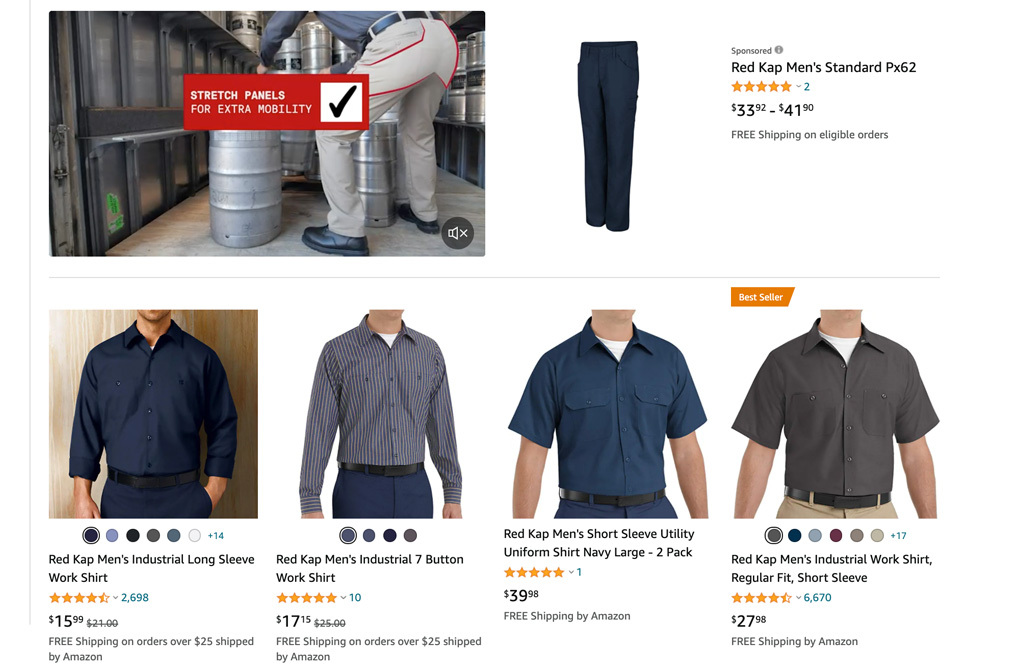
Task: Select white swatch for Long Sleeve Work Shirt
Action: click(x=195, y=535)
